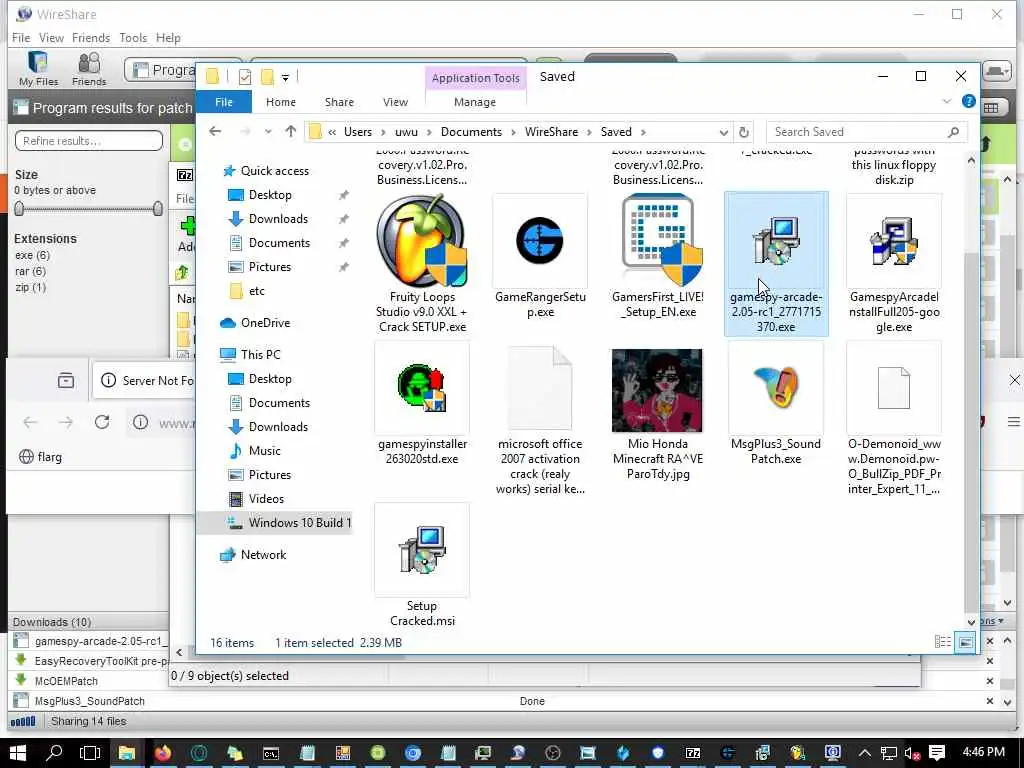Image resolution: width=1024 pixels, height=768 pixels.
Task: Show hidden system tray icons
Action: (x=865, y=753)
